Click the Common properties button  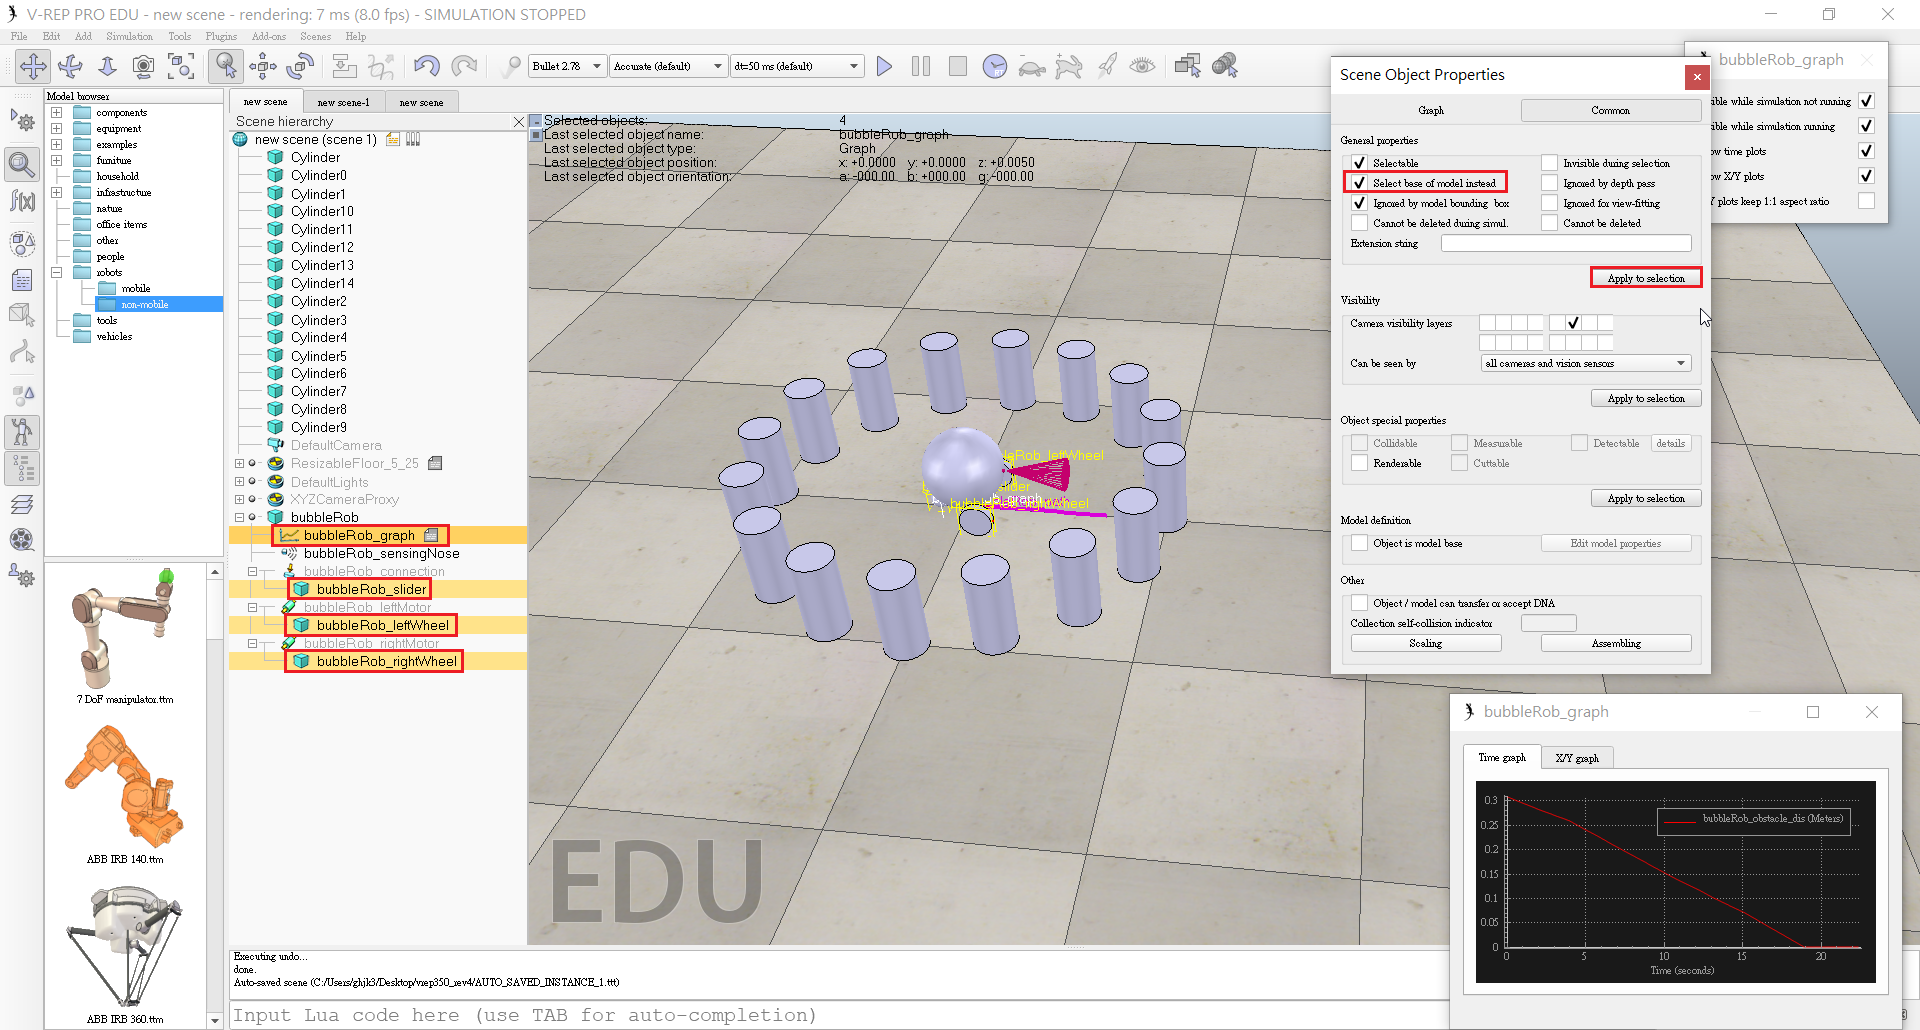[1610, 111]
